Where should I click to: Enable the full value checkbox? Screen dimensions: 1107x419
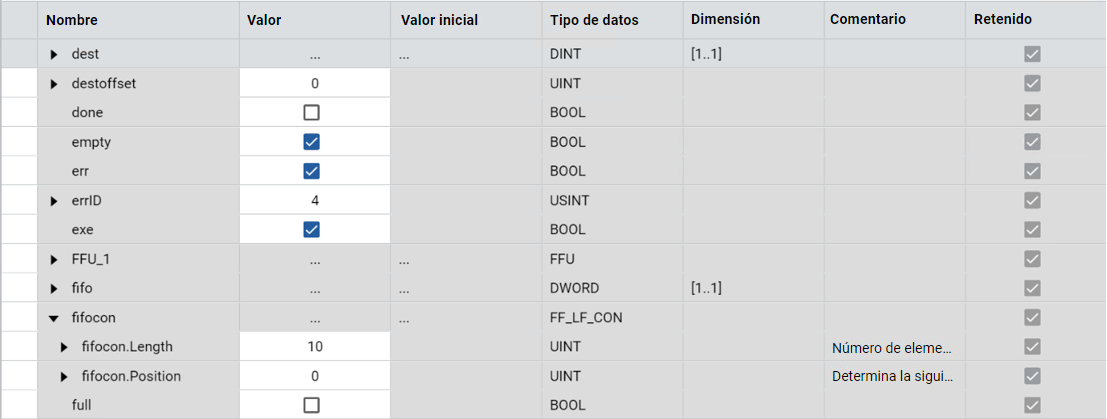[311, 405]
